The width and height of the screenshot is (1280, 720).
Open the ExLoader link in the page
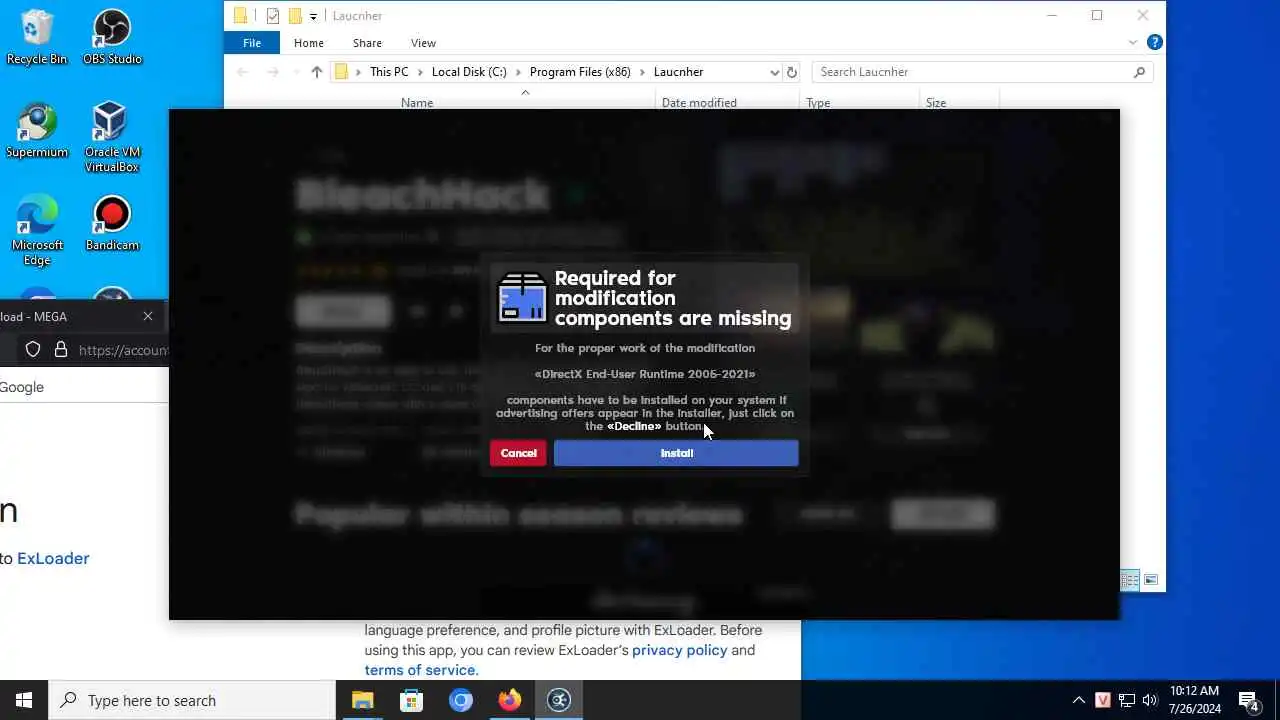[x=53, y=559]
